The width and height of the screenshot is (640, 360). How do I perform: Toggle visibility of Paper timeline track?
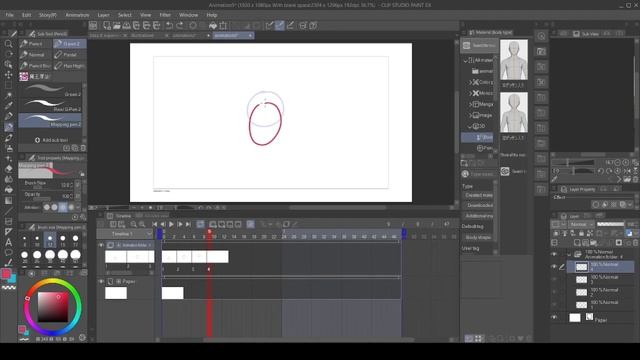point(101,282)
